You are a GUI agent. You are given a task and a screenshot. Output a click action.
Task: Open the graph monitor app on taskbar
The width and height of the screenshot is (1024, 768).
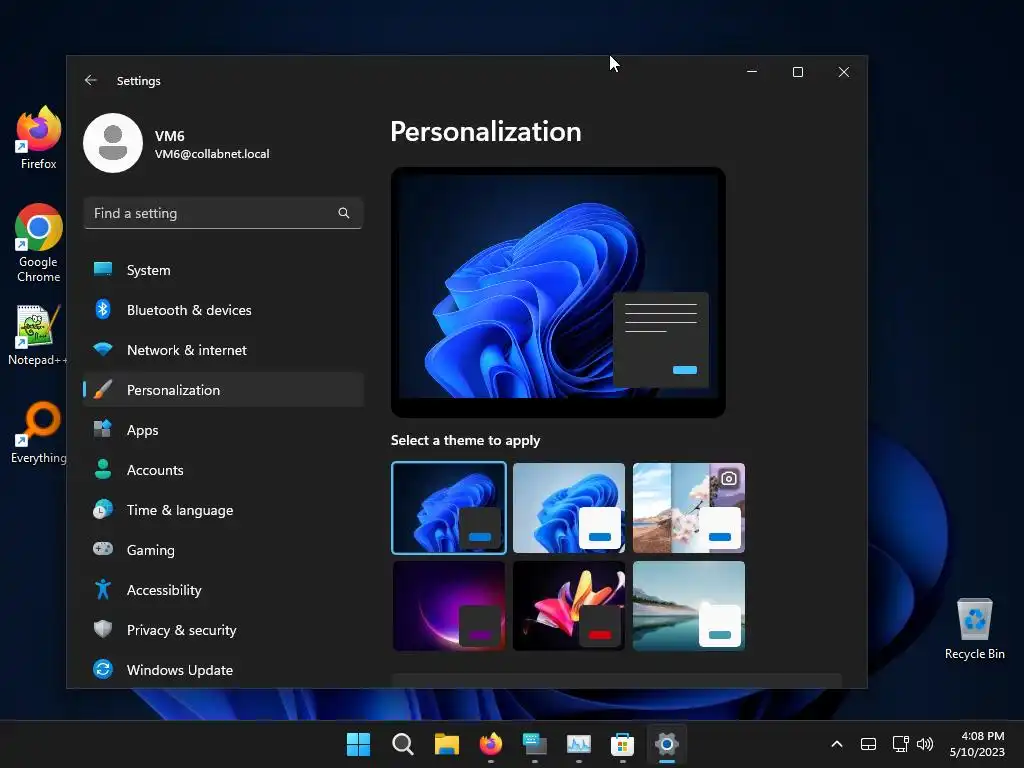(579, 744)
